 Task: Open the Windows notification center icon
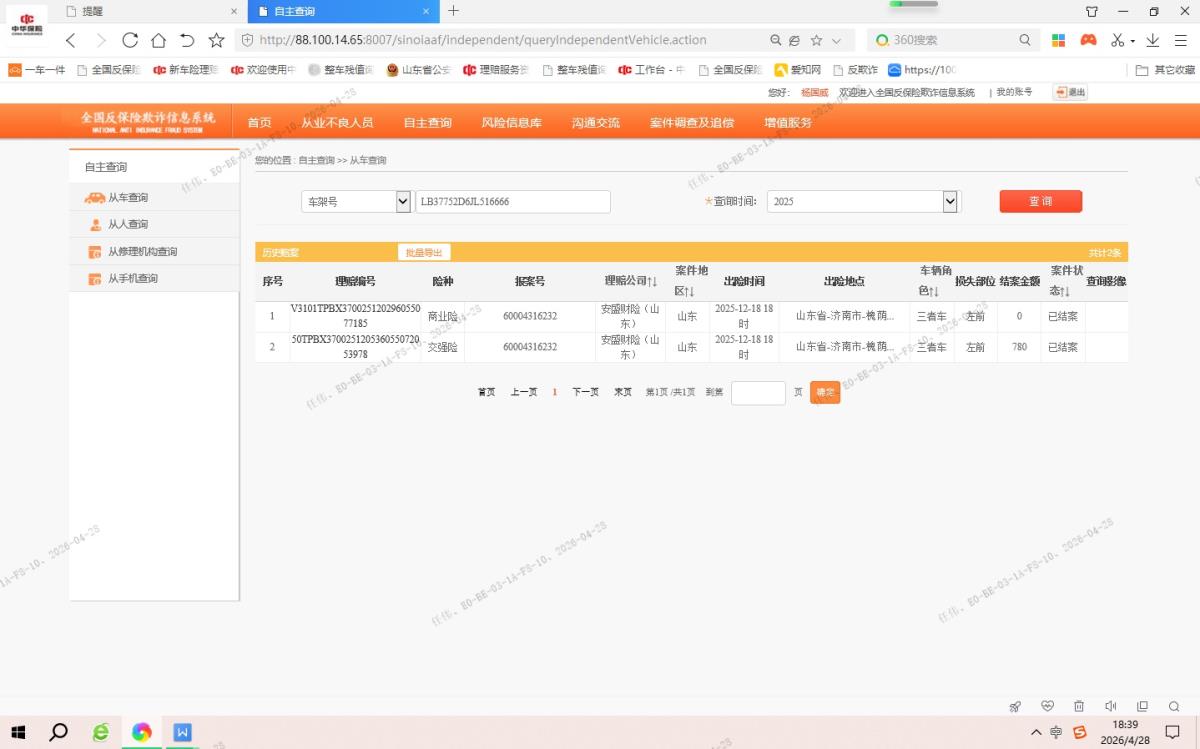pos(1173,732)
